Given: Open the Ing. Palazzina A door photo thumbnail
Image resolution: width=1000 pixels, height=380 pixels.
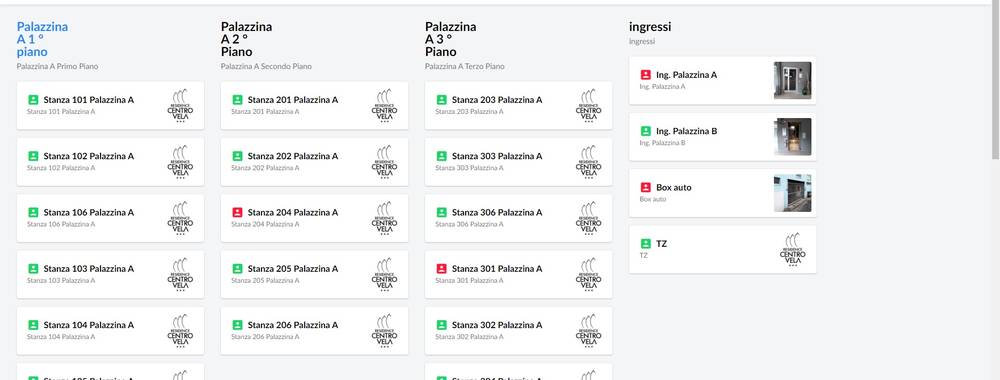Looking at the screenshot, I should [793, 80].
